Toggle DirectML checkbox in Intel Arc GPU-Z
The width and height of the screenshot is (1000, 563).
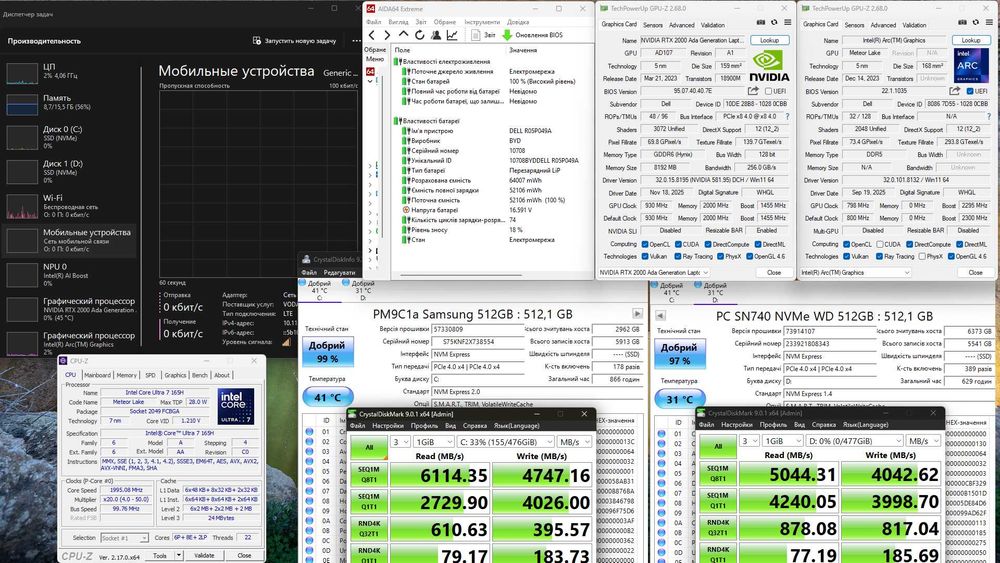[x=959, y=244]
